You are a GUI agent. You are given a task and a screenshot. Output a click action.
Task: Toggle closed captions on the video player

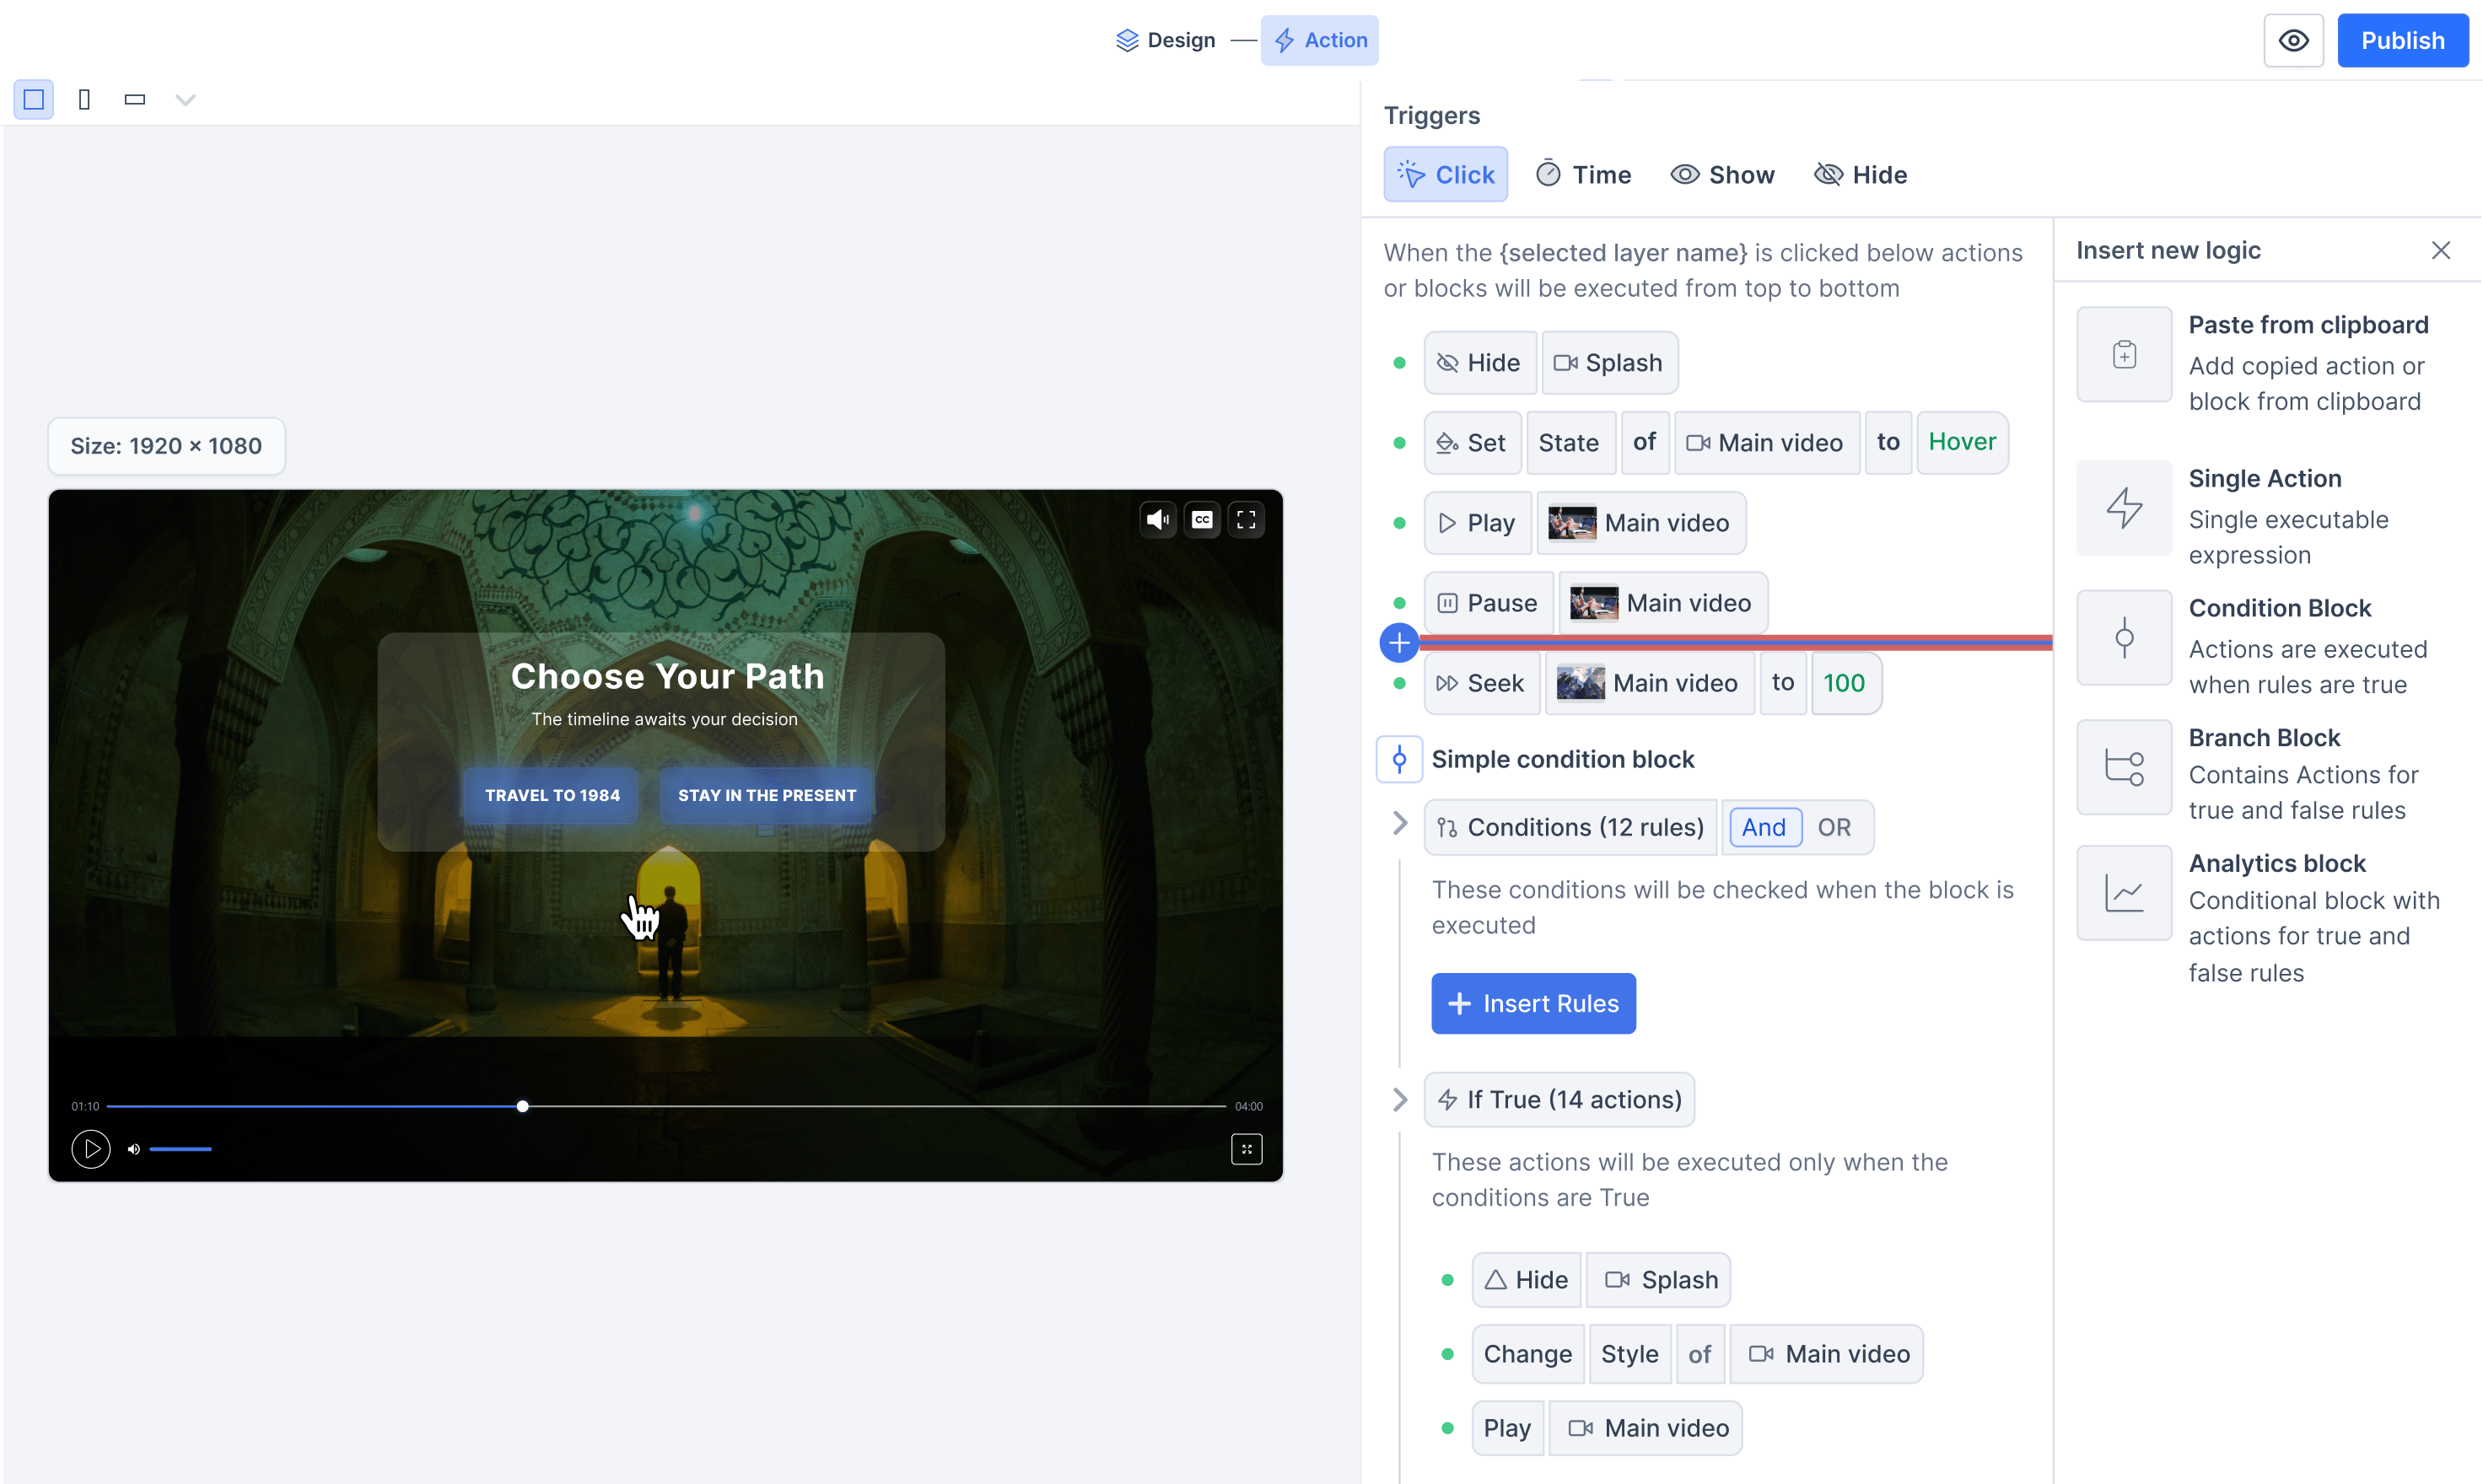click(x=1202, y=519)
